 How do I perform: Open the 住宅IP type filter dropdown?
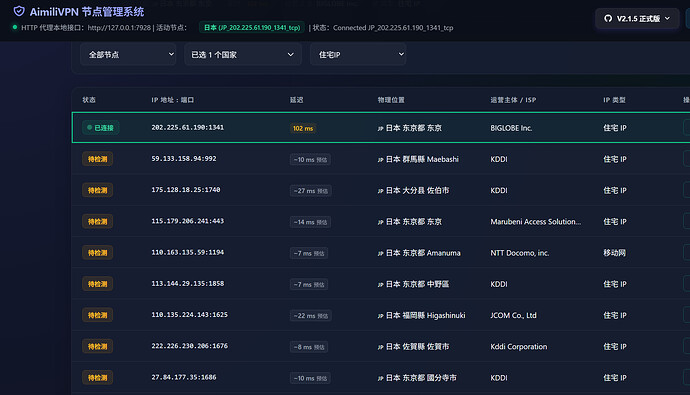358,55
